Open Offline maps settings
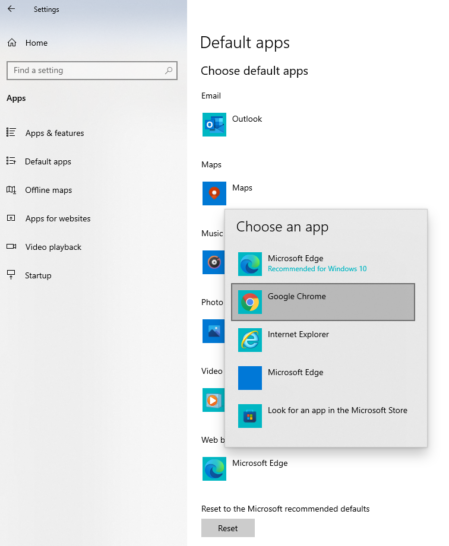The width and height of the screenshot is (449, 546). tap(48, 190)
